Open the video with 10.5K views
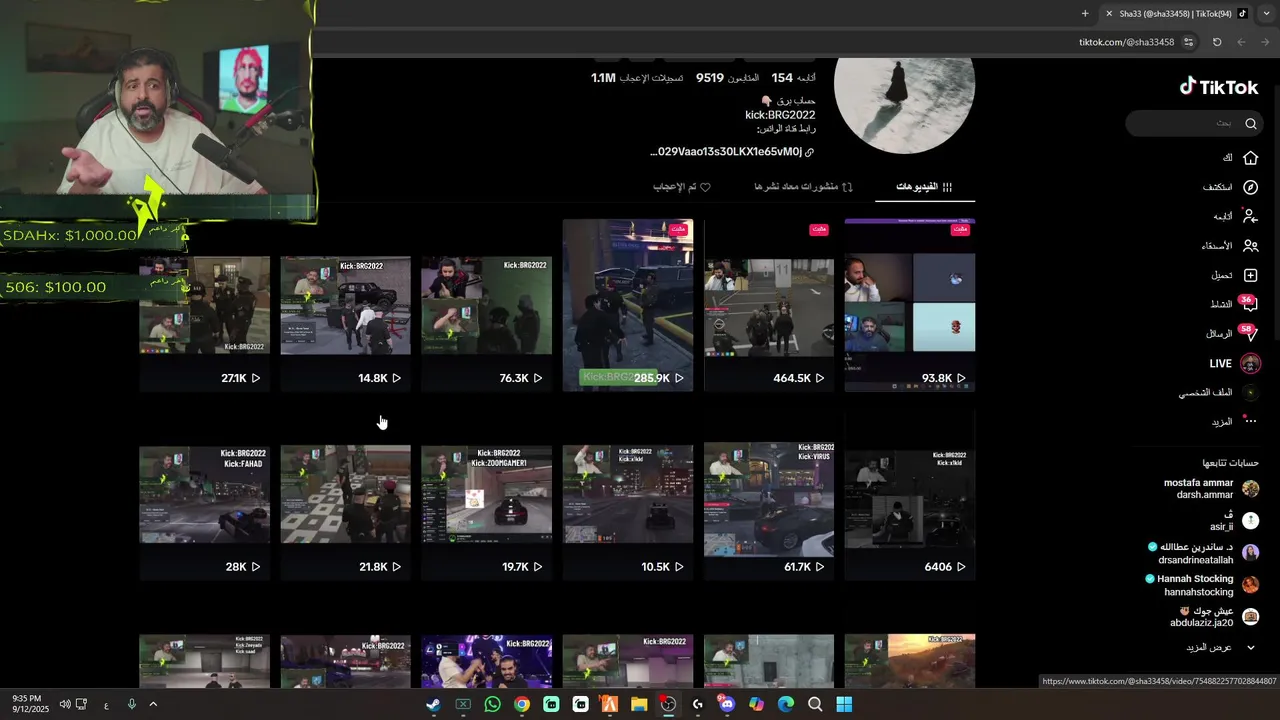Viewport: 1280px width, 720px height. 628,494
